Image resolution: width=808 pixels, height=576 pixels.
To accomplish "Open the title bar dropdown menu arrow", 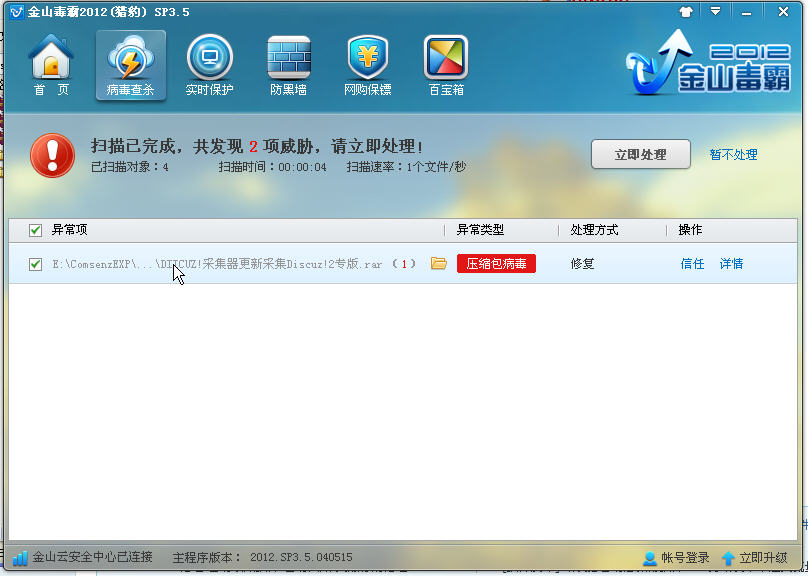I will coord(715,11).
